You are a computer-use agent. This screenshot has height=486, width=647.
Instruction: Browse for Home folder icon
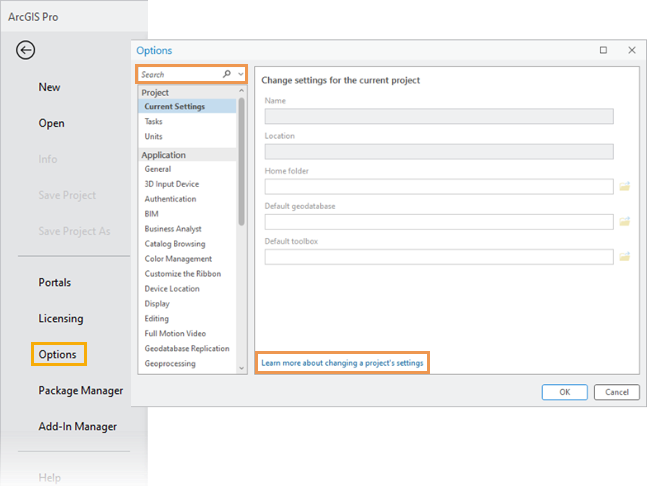click(625, 186)
